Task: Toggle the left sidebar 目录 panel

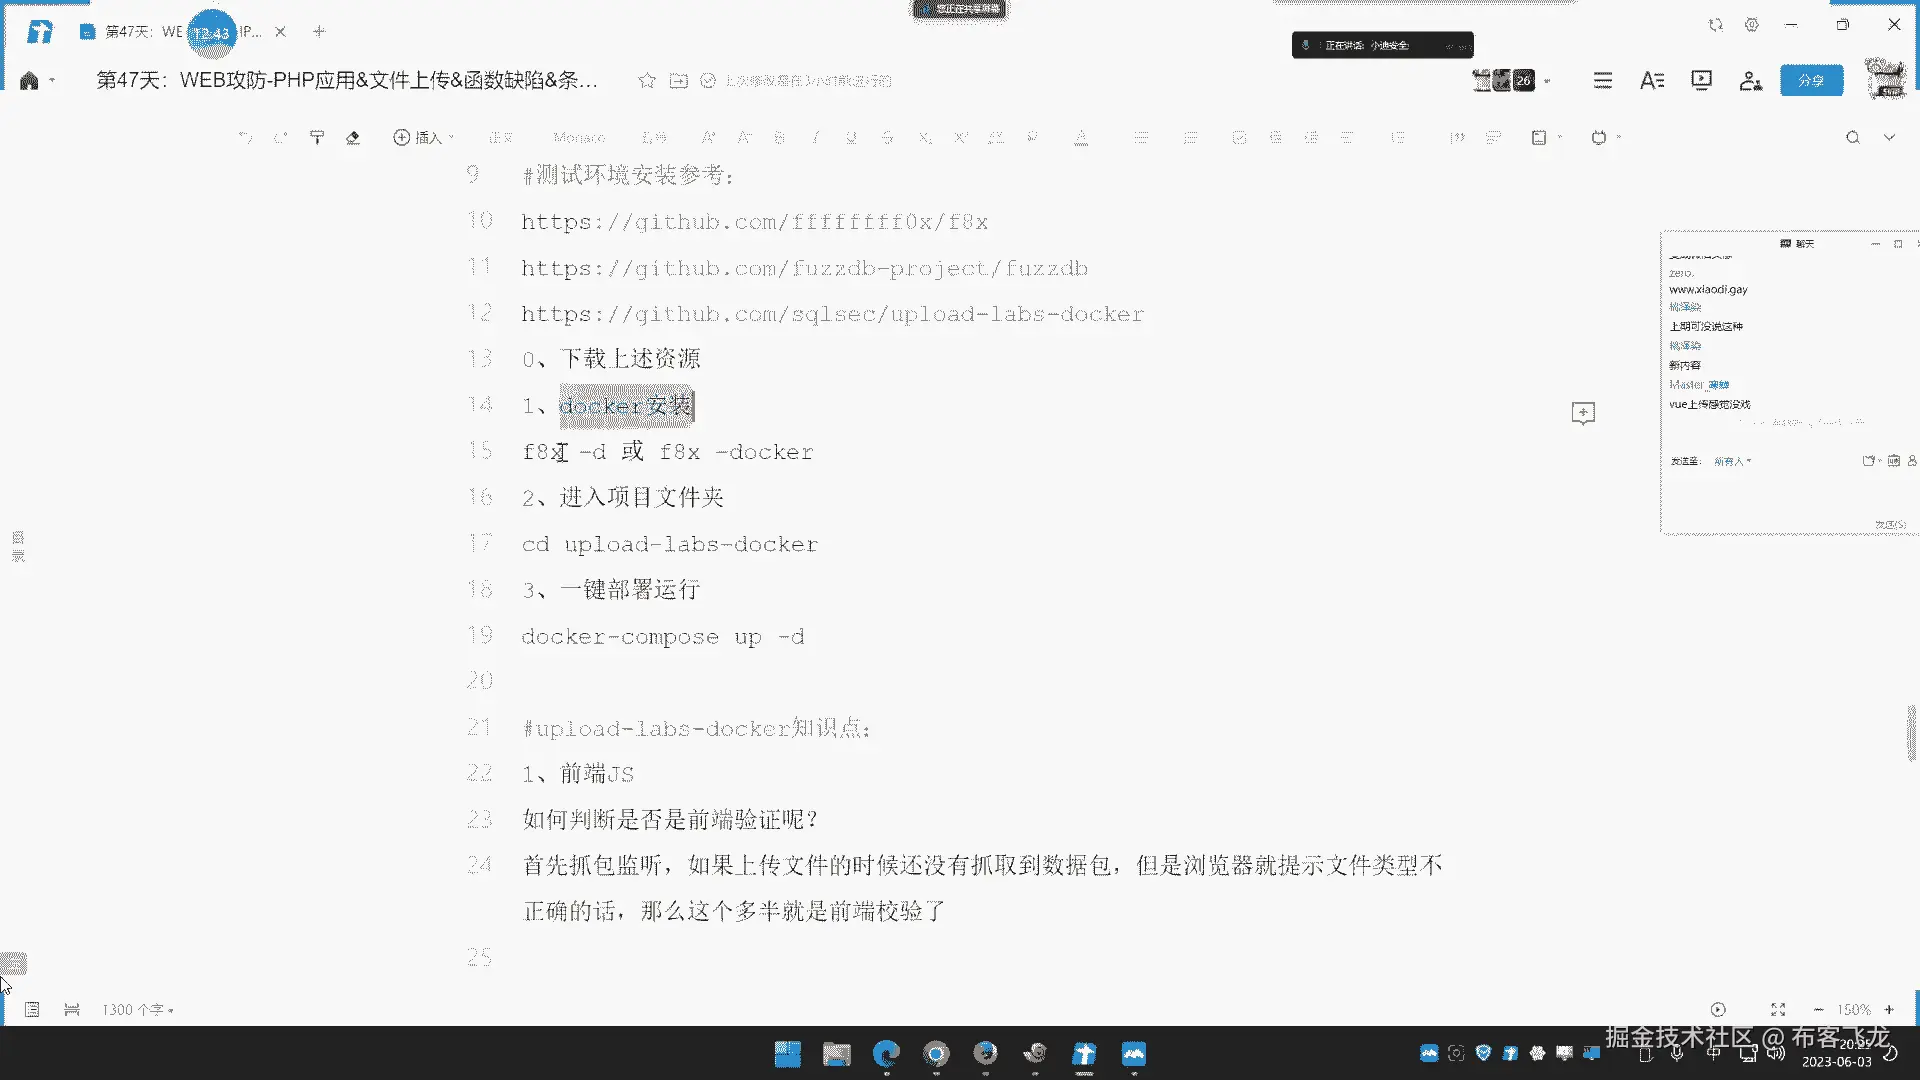Action: [18, 546]
